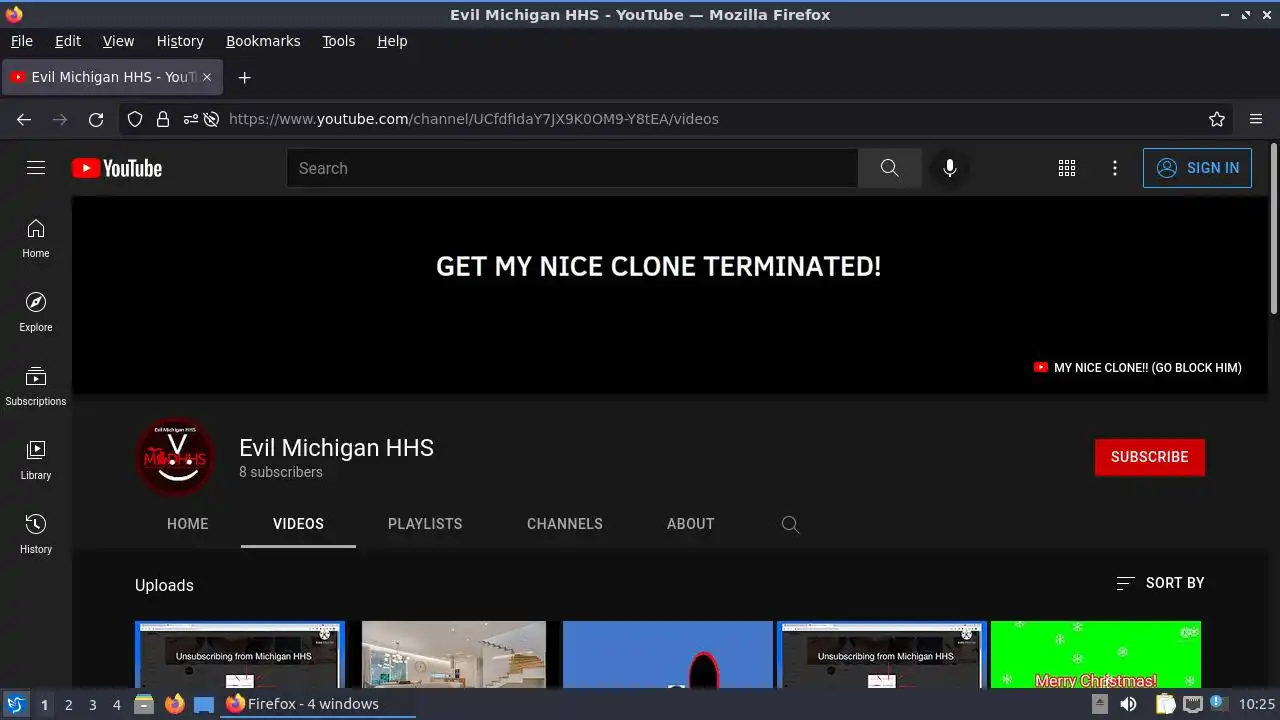Screen dimensions: 1280x720
Task: Click the 8 subscribers text
Action: pyautogui.click(x=281, y=472)
